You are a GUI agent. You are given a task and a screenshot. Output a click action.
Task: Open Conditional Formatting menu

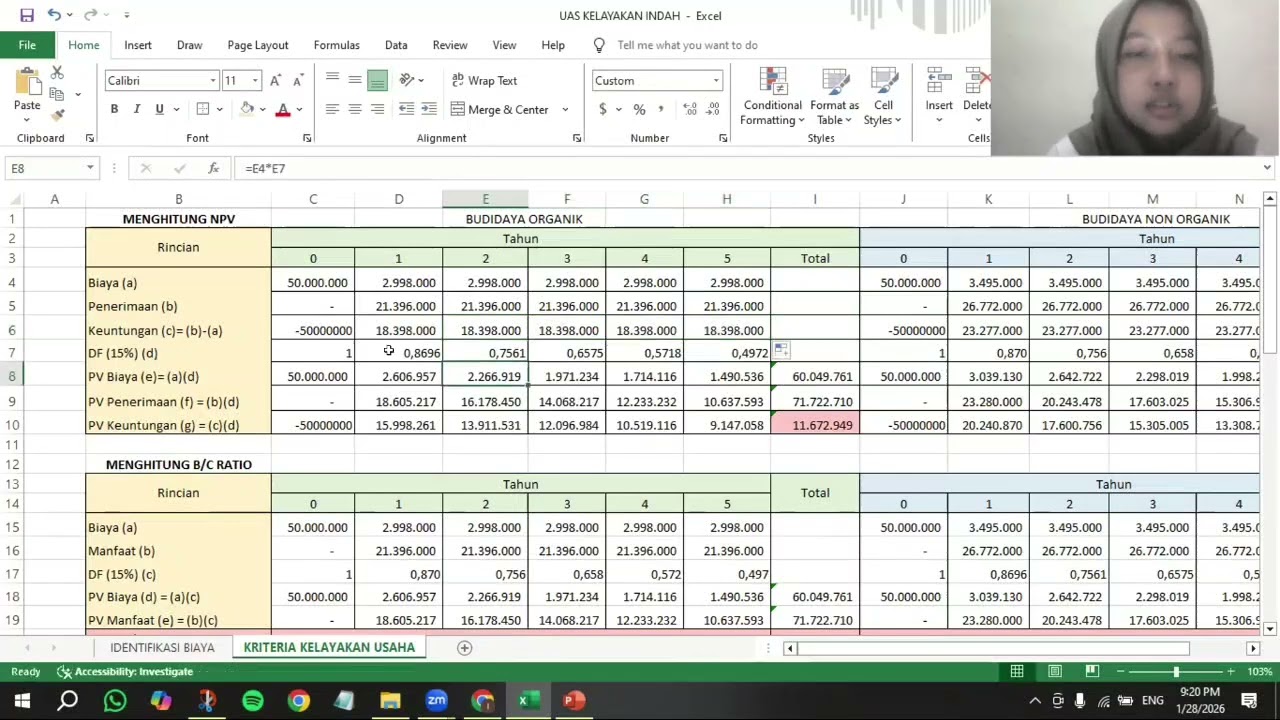(772, 97)
